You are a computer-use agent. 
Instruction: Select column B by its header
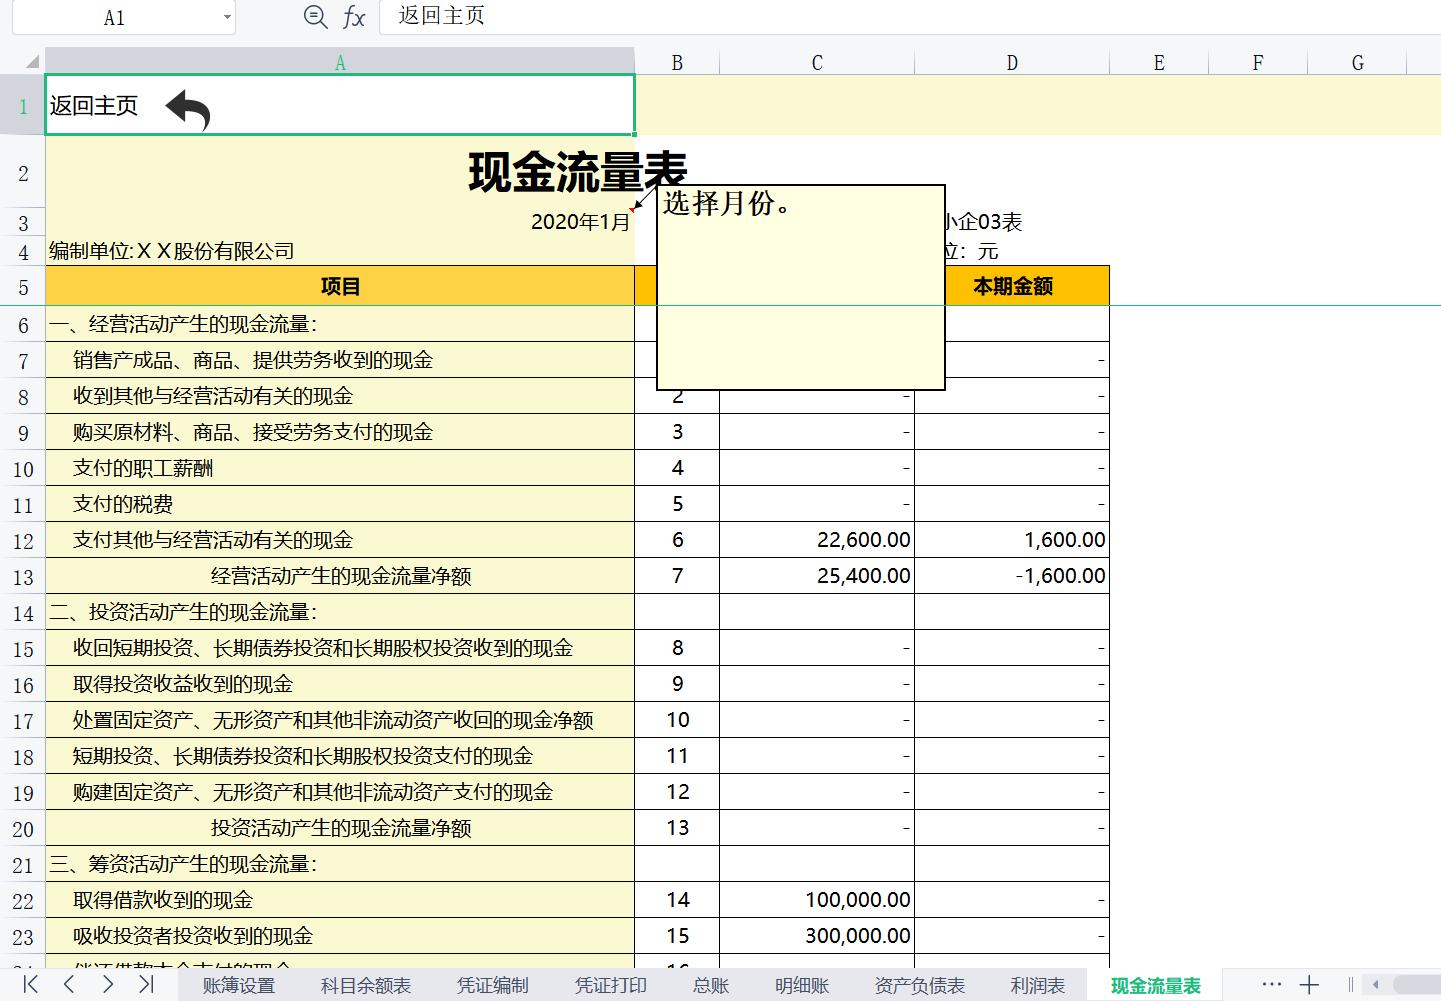tap(677, 61)
